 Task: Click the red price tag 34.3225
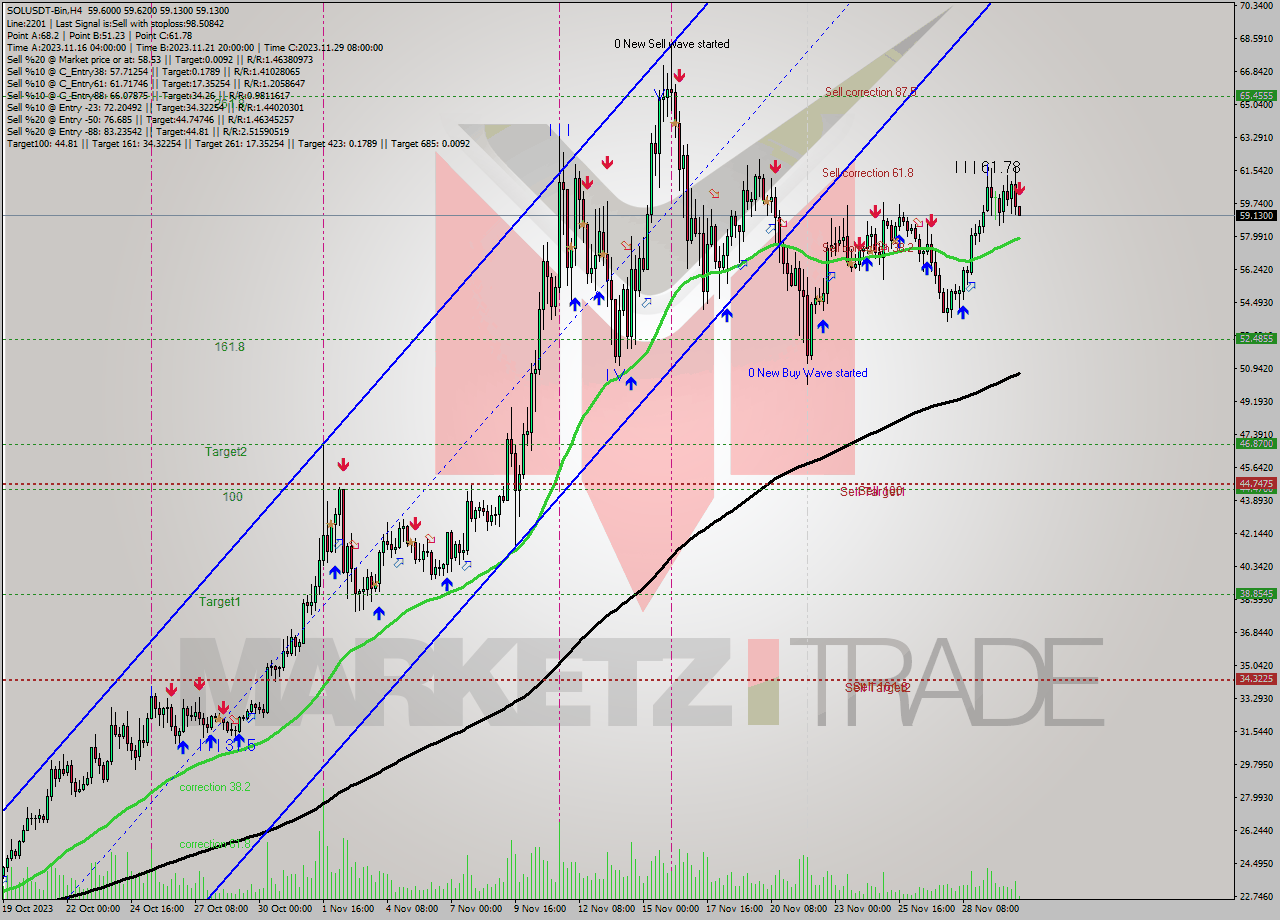coord(1256,678)
